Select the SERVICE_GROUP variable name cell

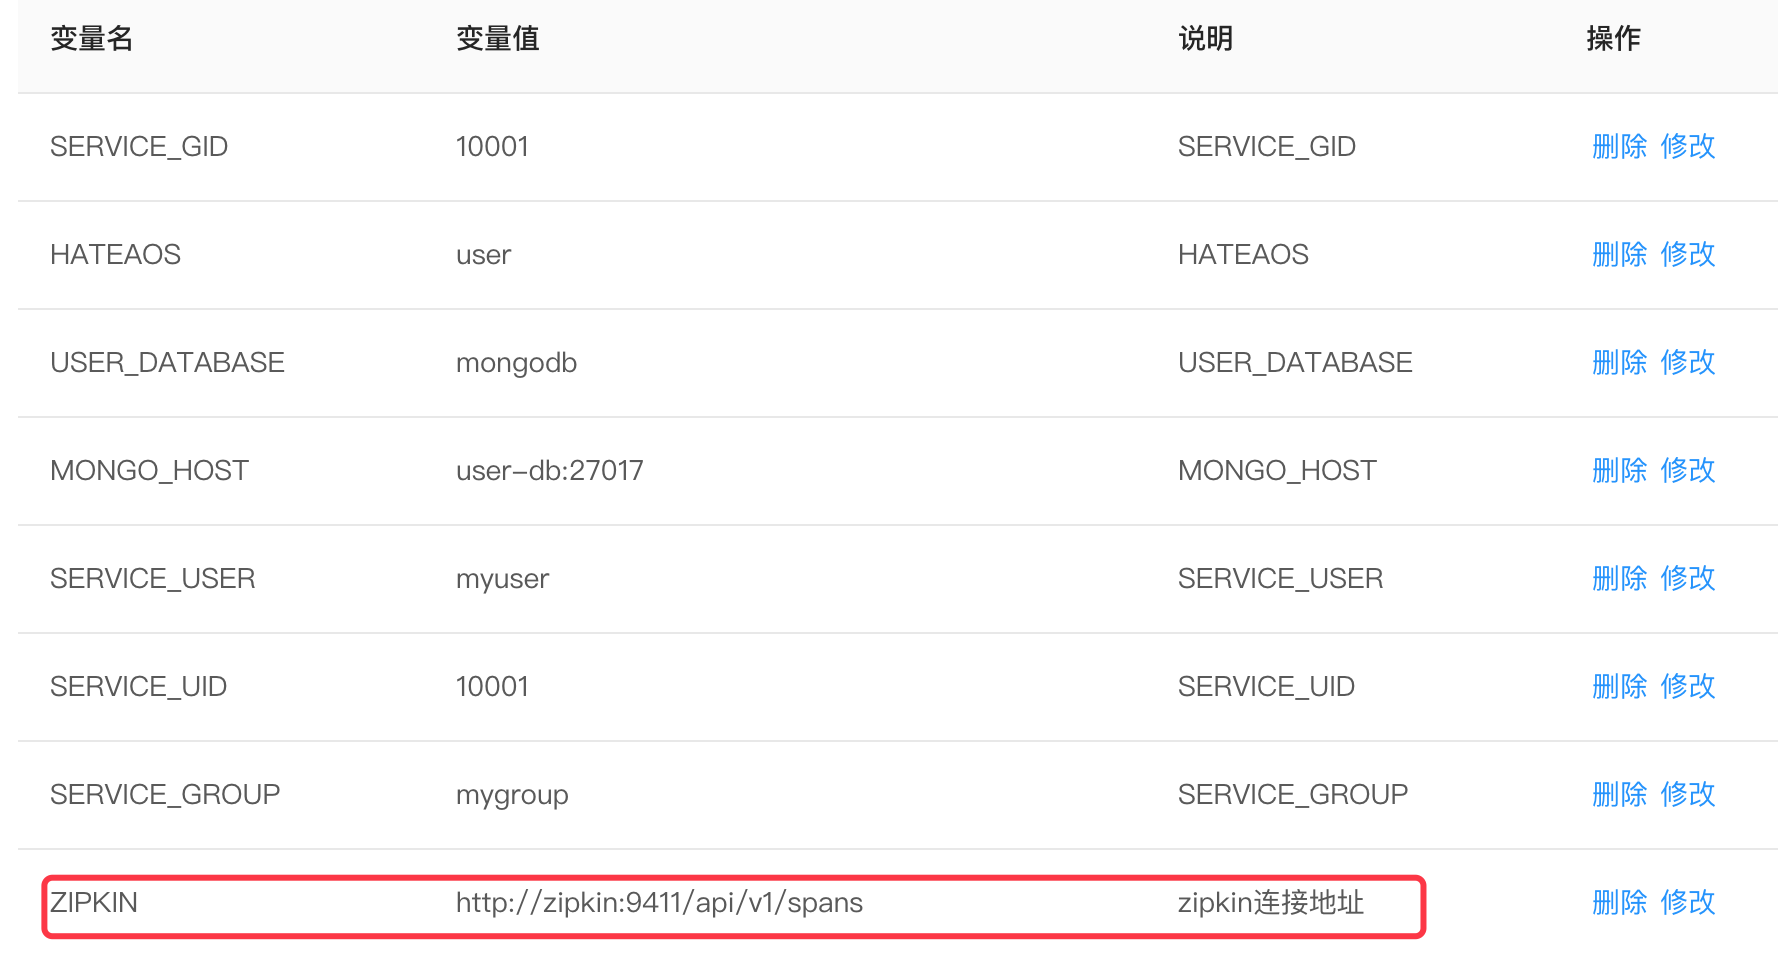(x=165, y=795)
